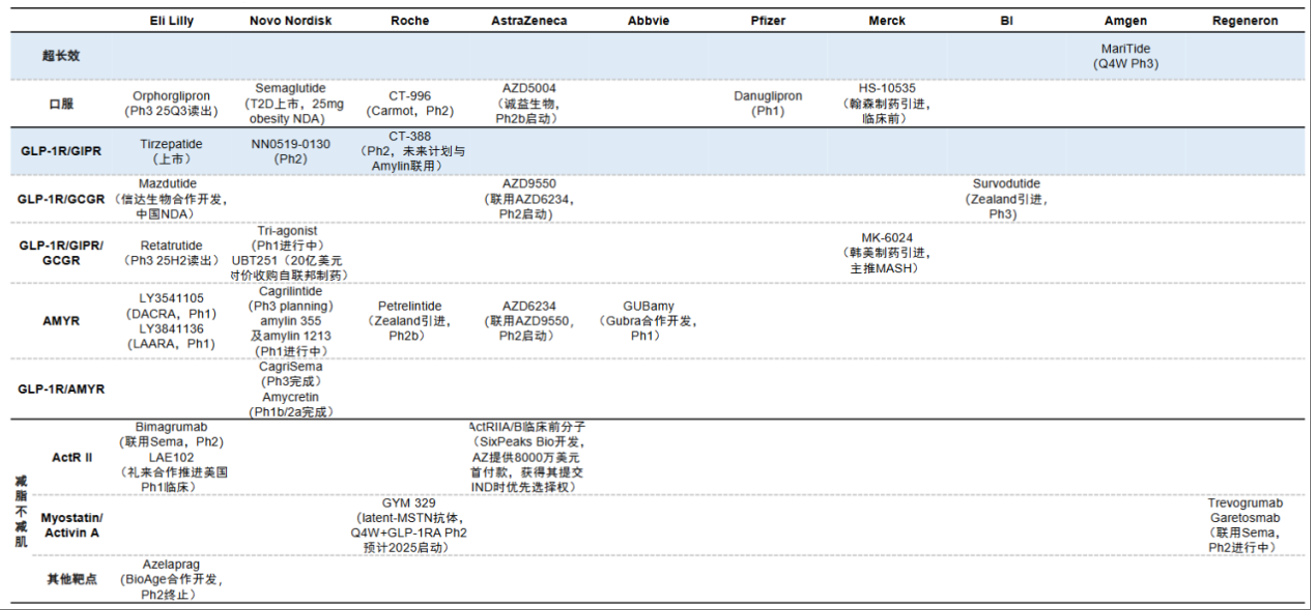Select the GLP-1R/GCGR row label
1311x610 pixels.
(x=61, y=199)
